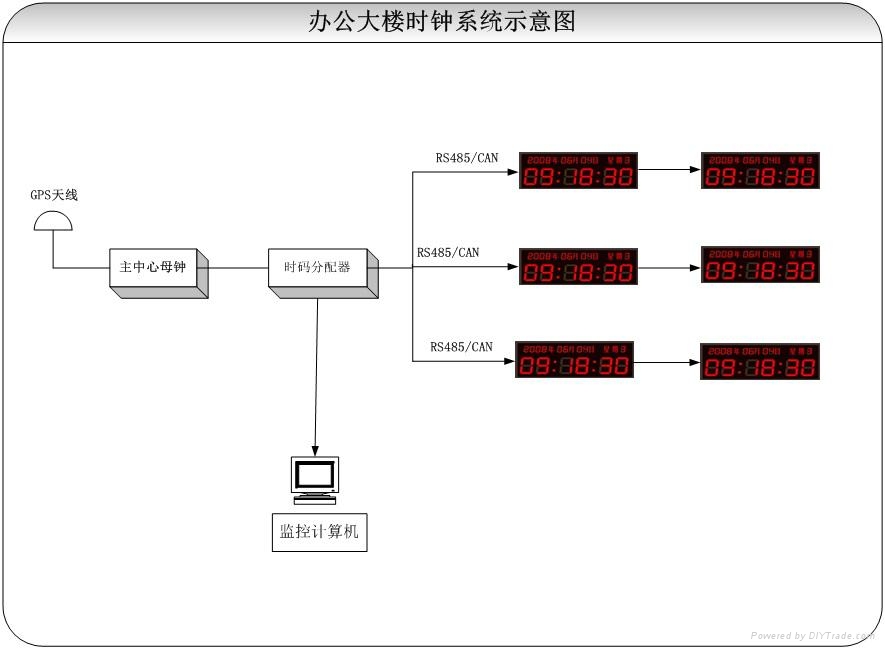Viewport: 885px width, 649px height.
Task: Select the 主中心母钟 box
Action: [x=159, y=273]
